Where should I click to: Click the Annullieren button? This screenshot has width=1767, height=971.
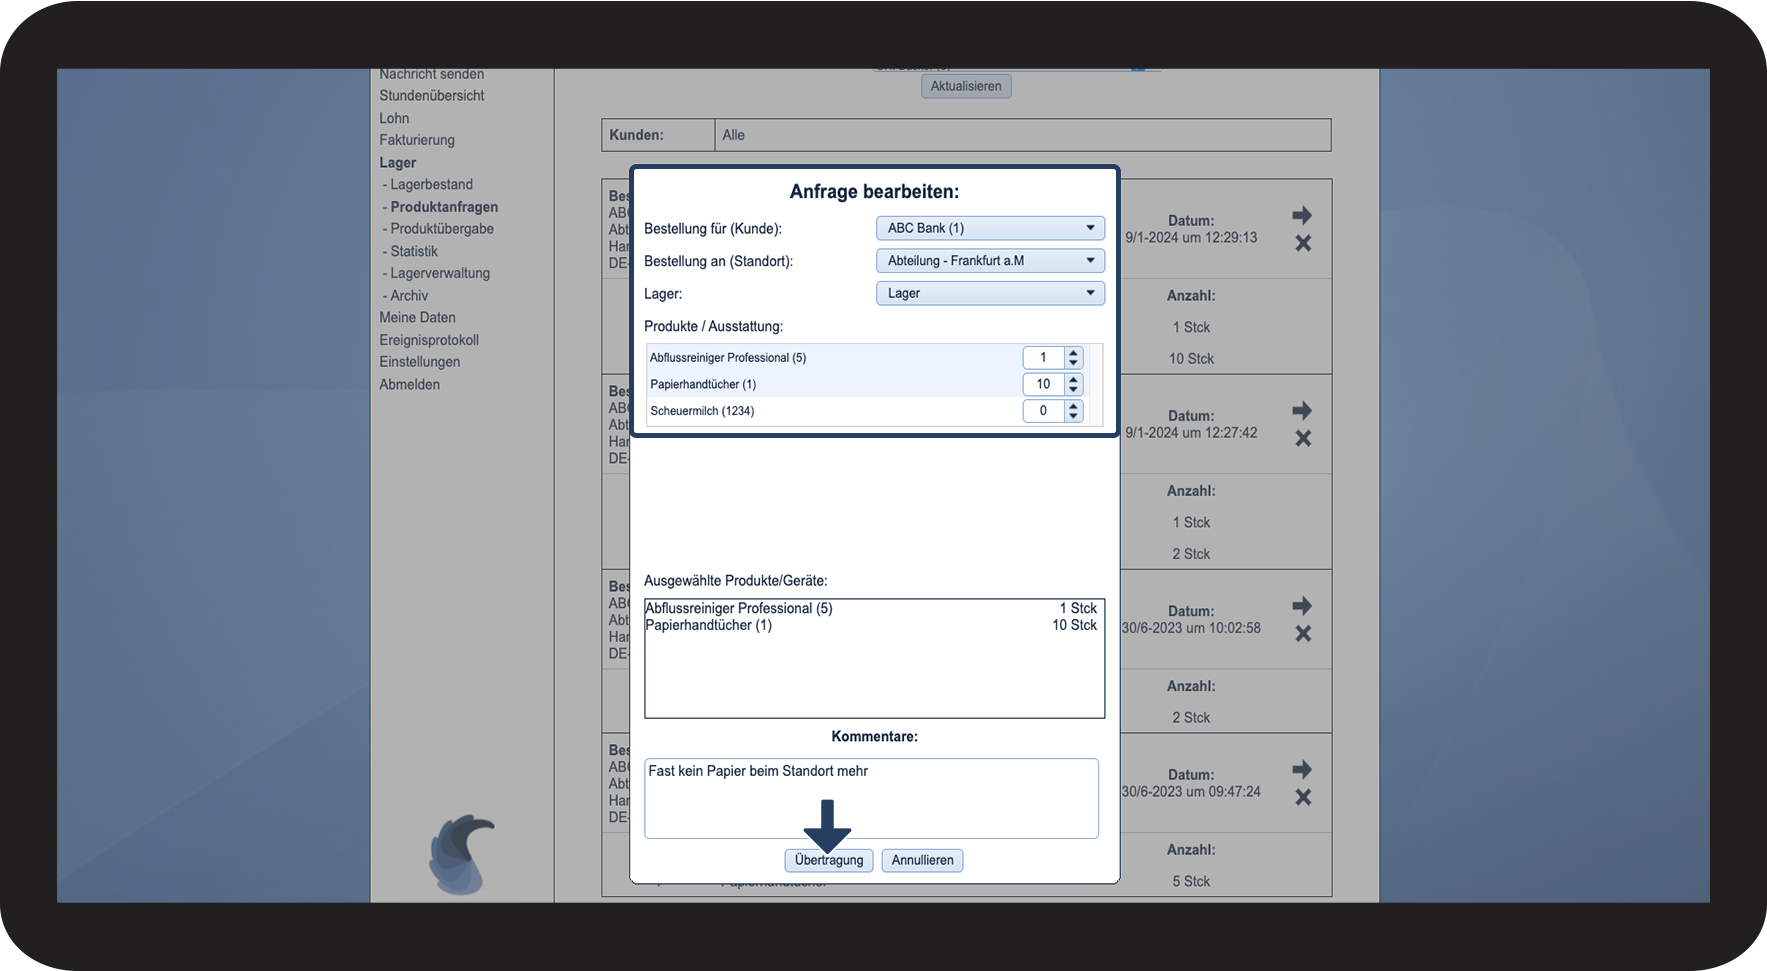point(922,860)
